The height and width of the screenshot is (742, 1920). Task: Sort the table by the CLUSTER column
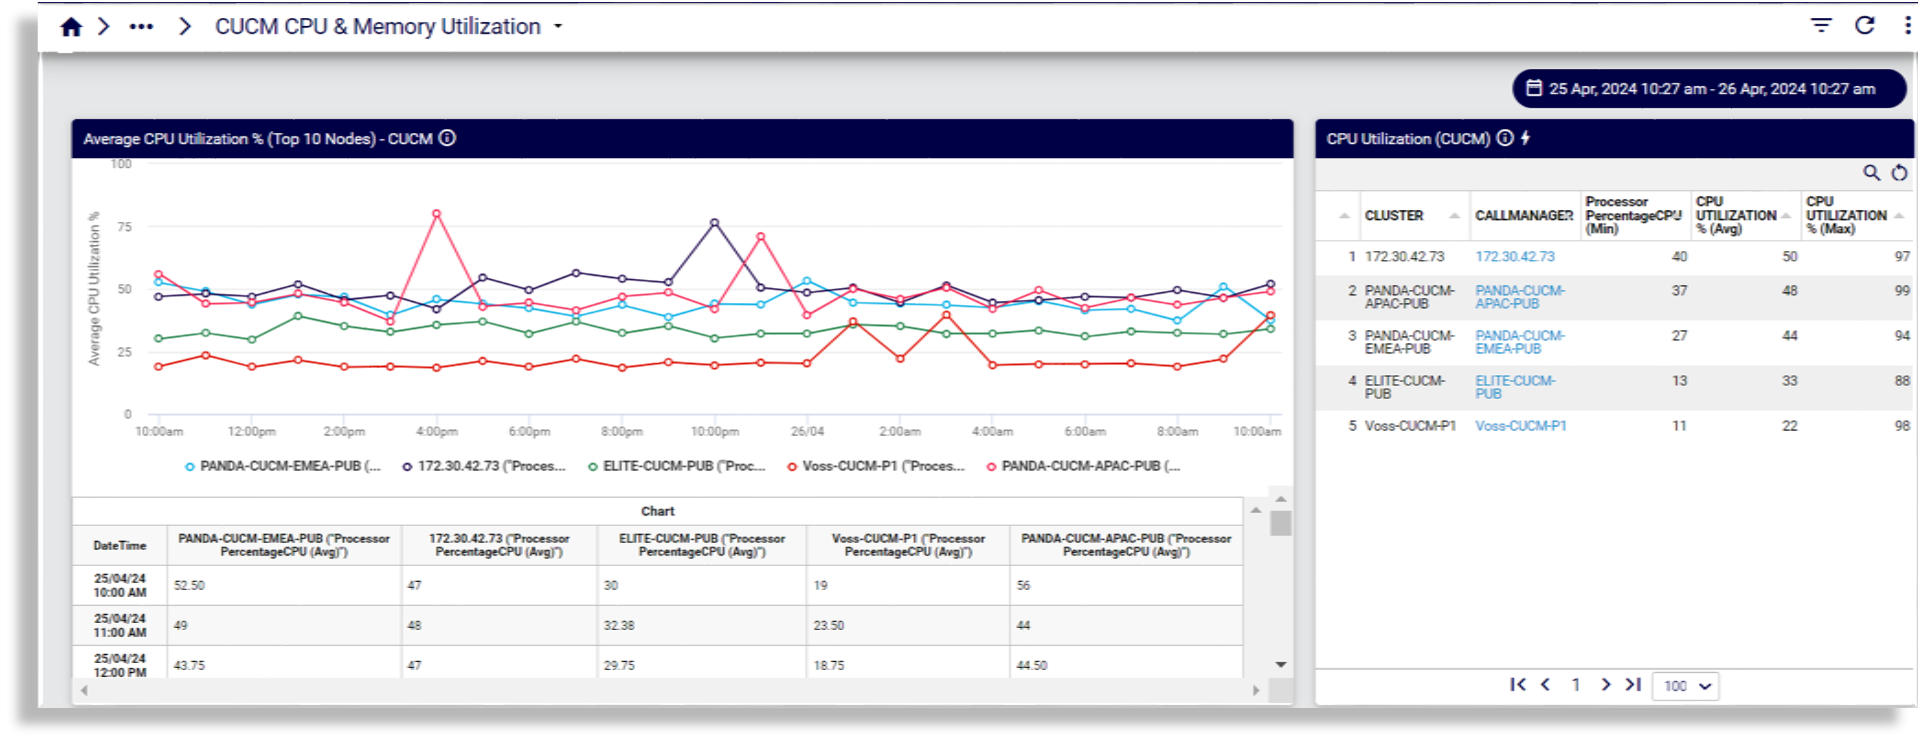pyautogui.click(x=1394, y=216)
